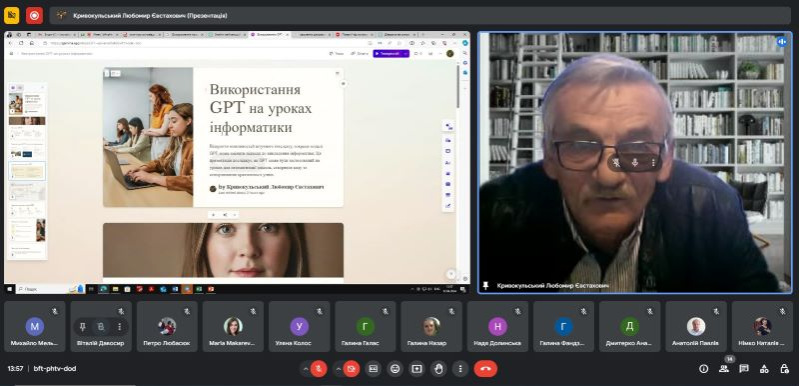Raise hand in the meeting
Screen dimensions: 799x386
439,369
